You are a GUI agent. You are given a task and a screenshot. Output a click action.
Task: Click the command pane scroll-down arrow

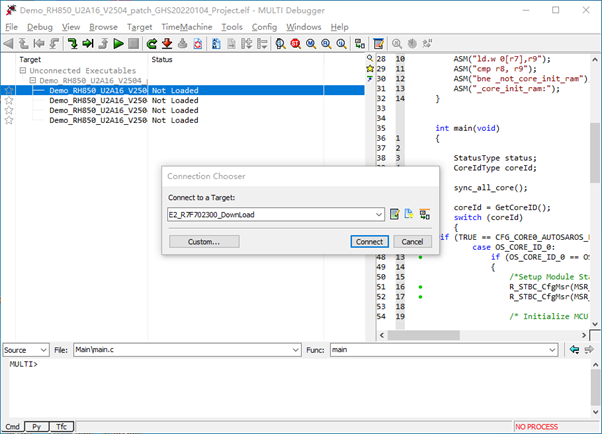click(595, 412)
